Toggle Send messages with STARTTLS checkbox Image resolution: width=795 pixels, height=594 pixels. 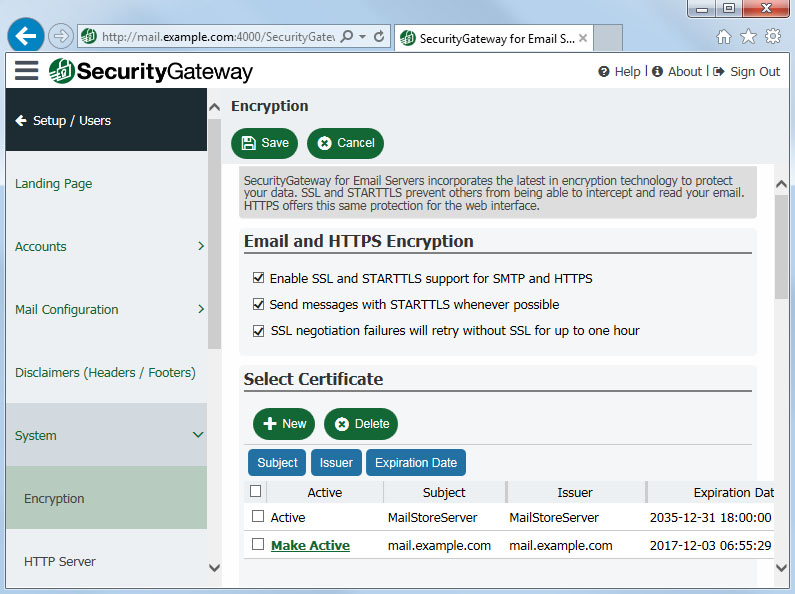pos(259,304)
